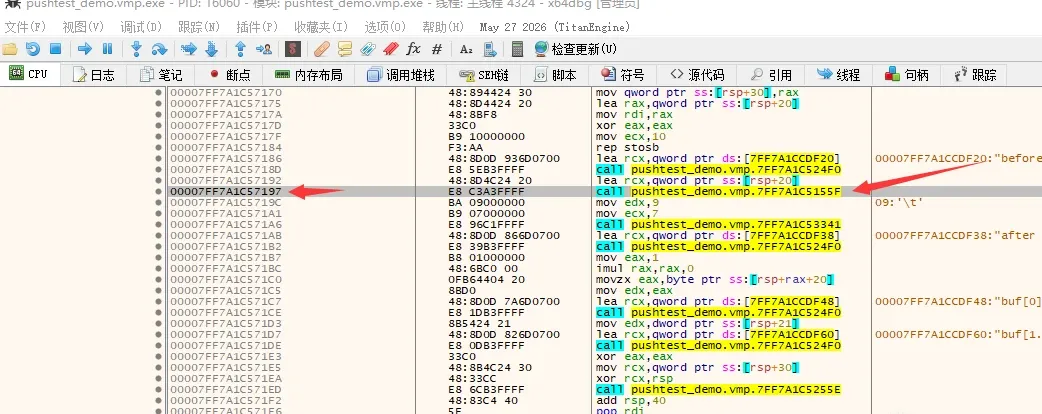Switch to the CPU tab
The width and height of the screenshot is (1042, 414).
(29, 74)
